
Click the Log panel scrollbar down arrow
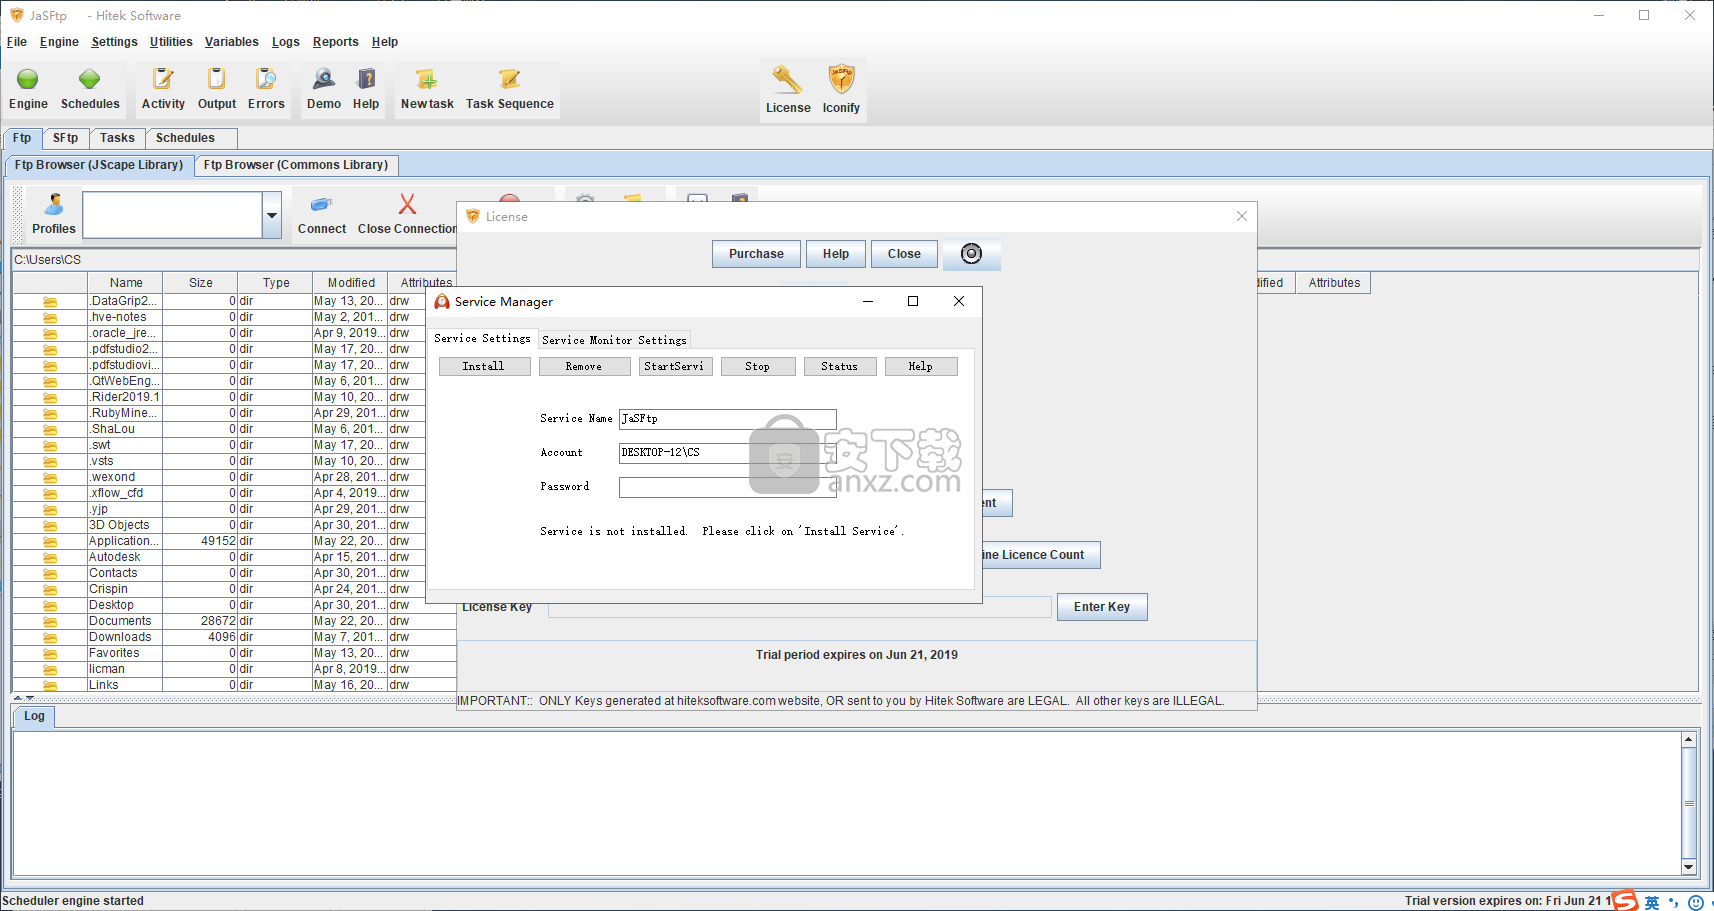1689,867
